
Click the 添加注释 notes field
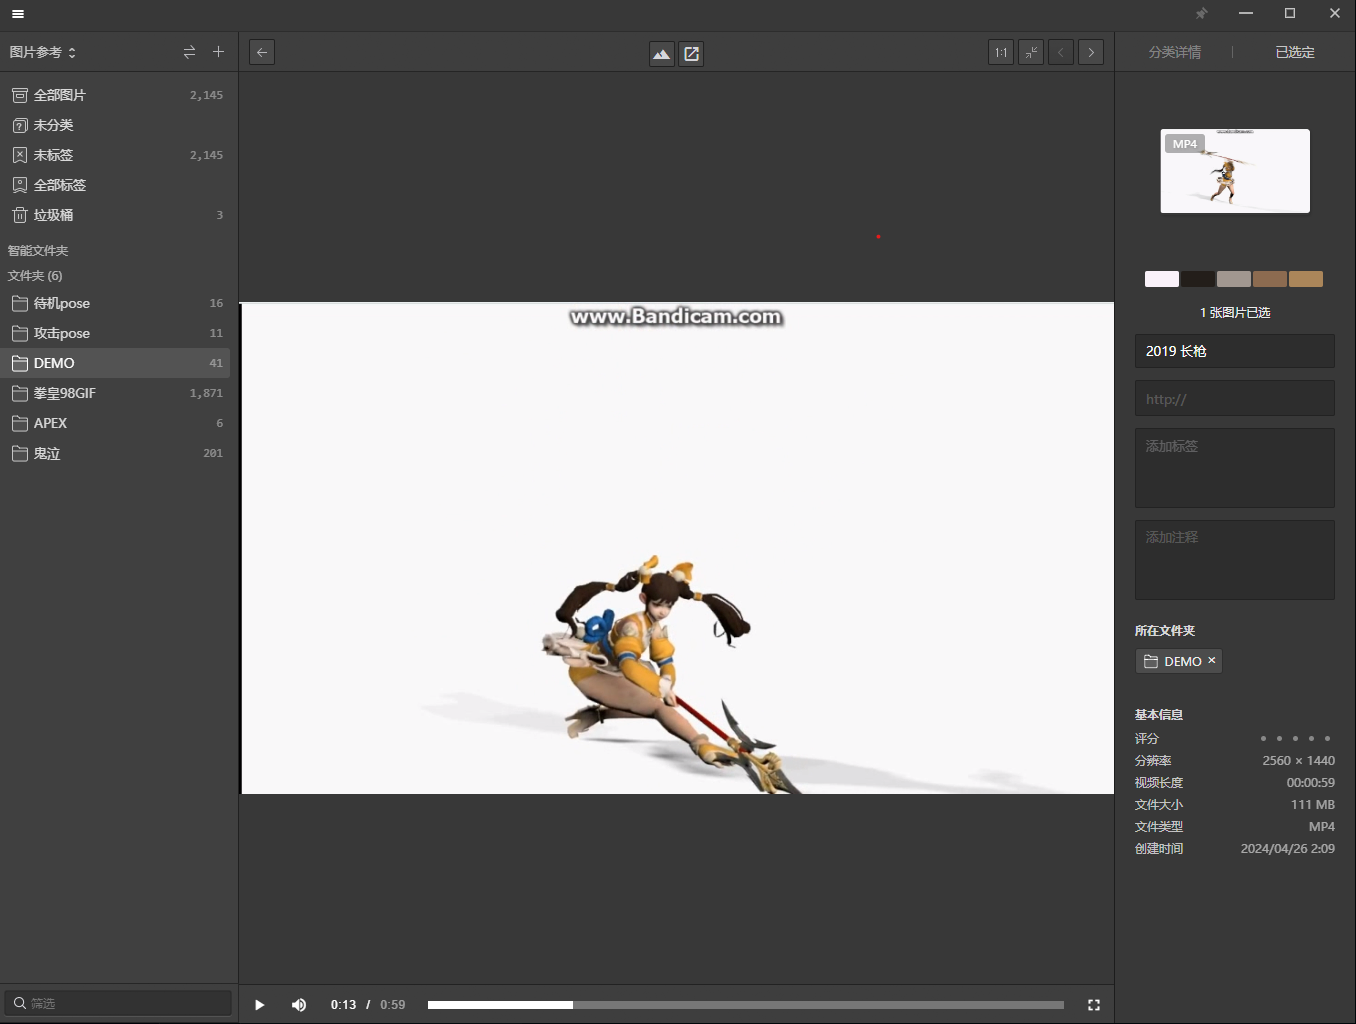click(1235, 560)
